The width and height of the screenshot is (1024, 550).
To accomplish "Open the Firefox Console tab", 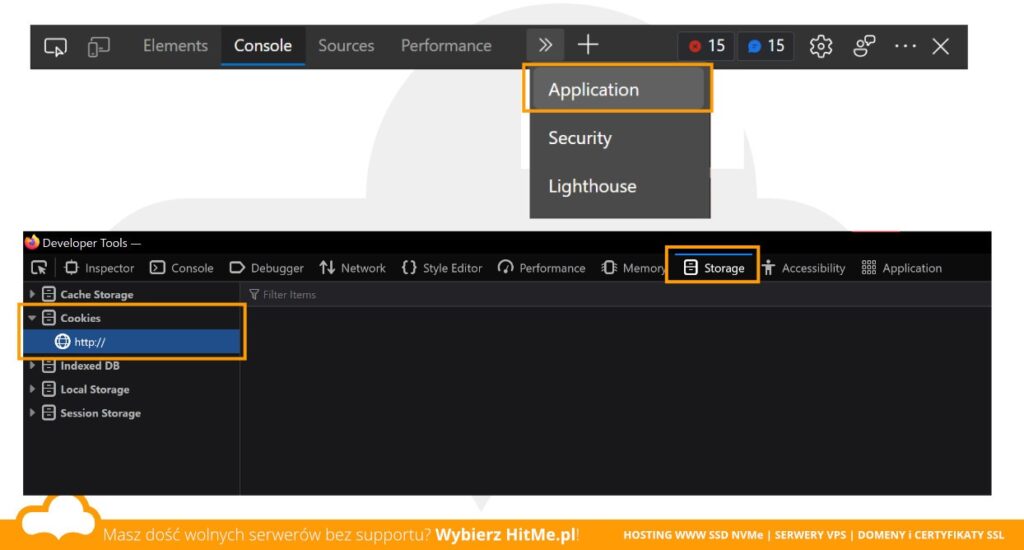I will pyautogui.click(x=182, y=268).
